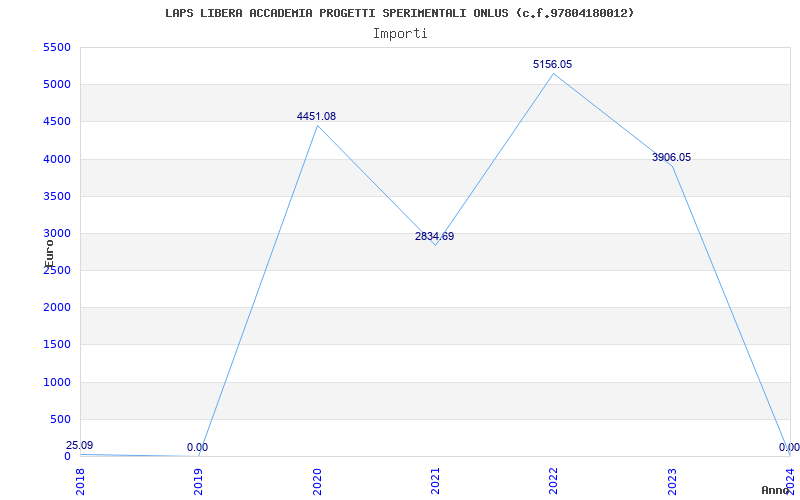
Task: Click y-axis value 3000
Action: point(57,234)
